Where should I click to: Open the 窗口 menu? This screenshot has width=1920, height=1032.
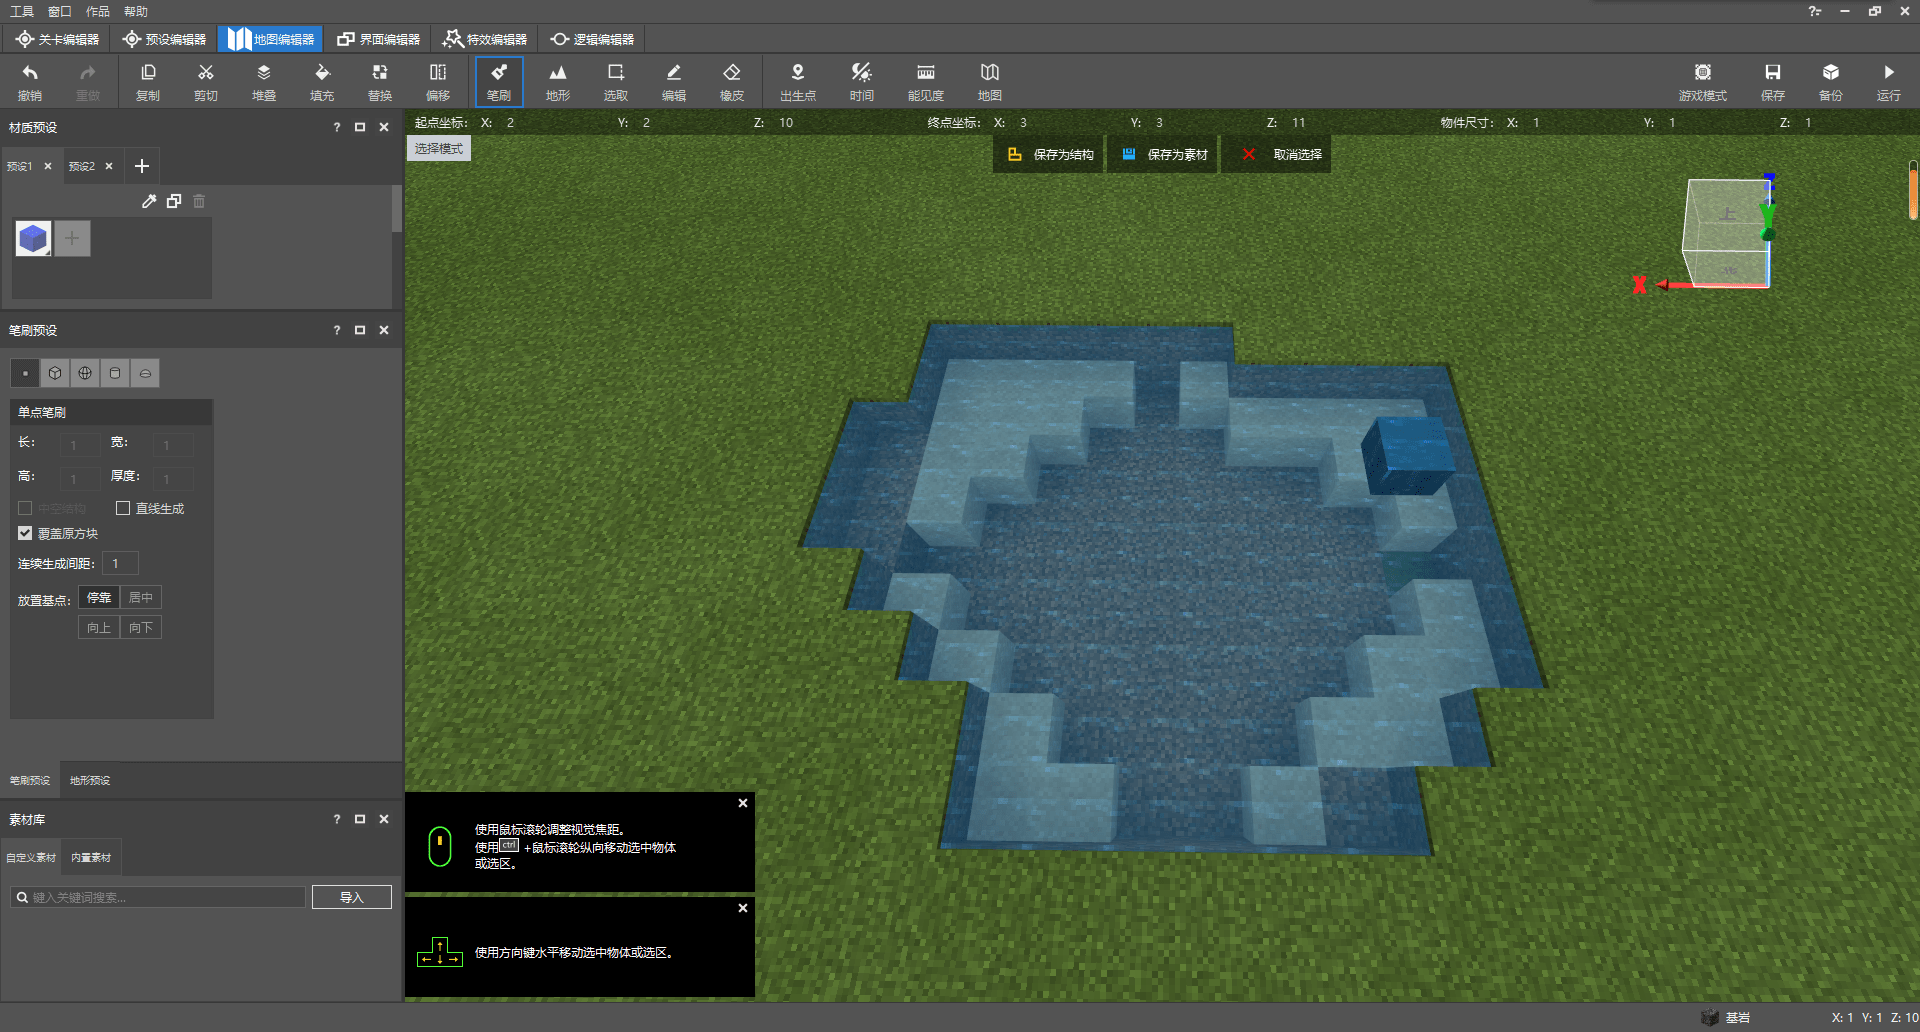(60, 11)
